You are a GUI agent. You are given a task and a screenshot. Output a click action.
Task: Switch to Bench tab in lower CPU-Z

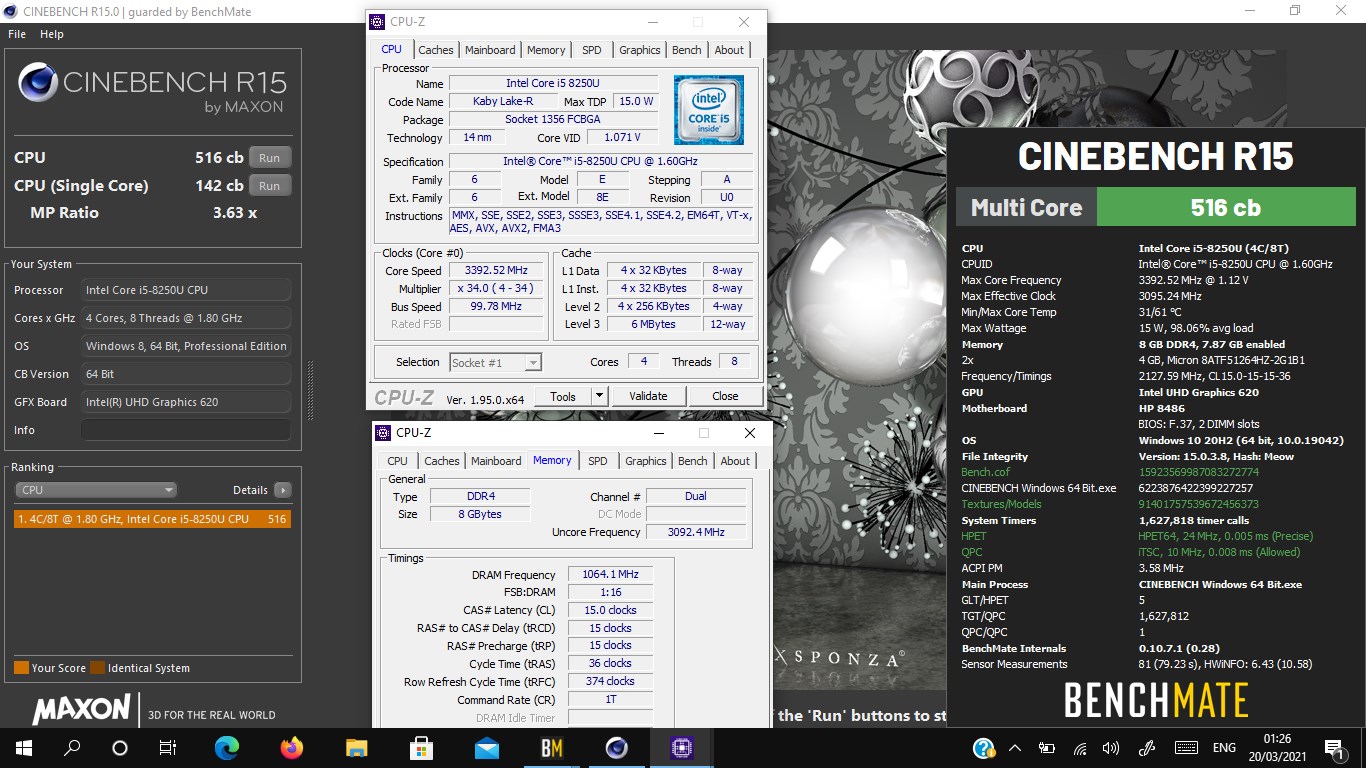(693, 461)
